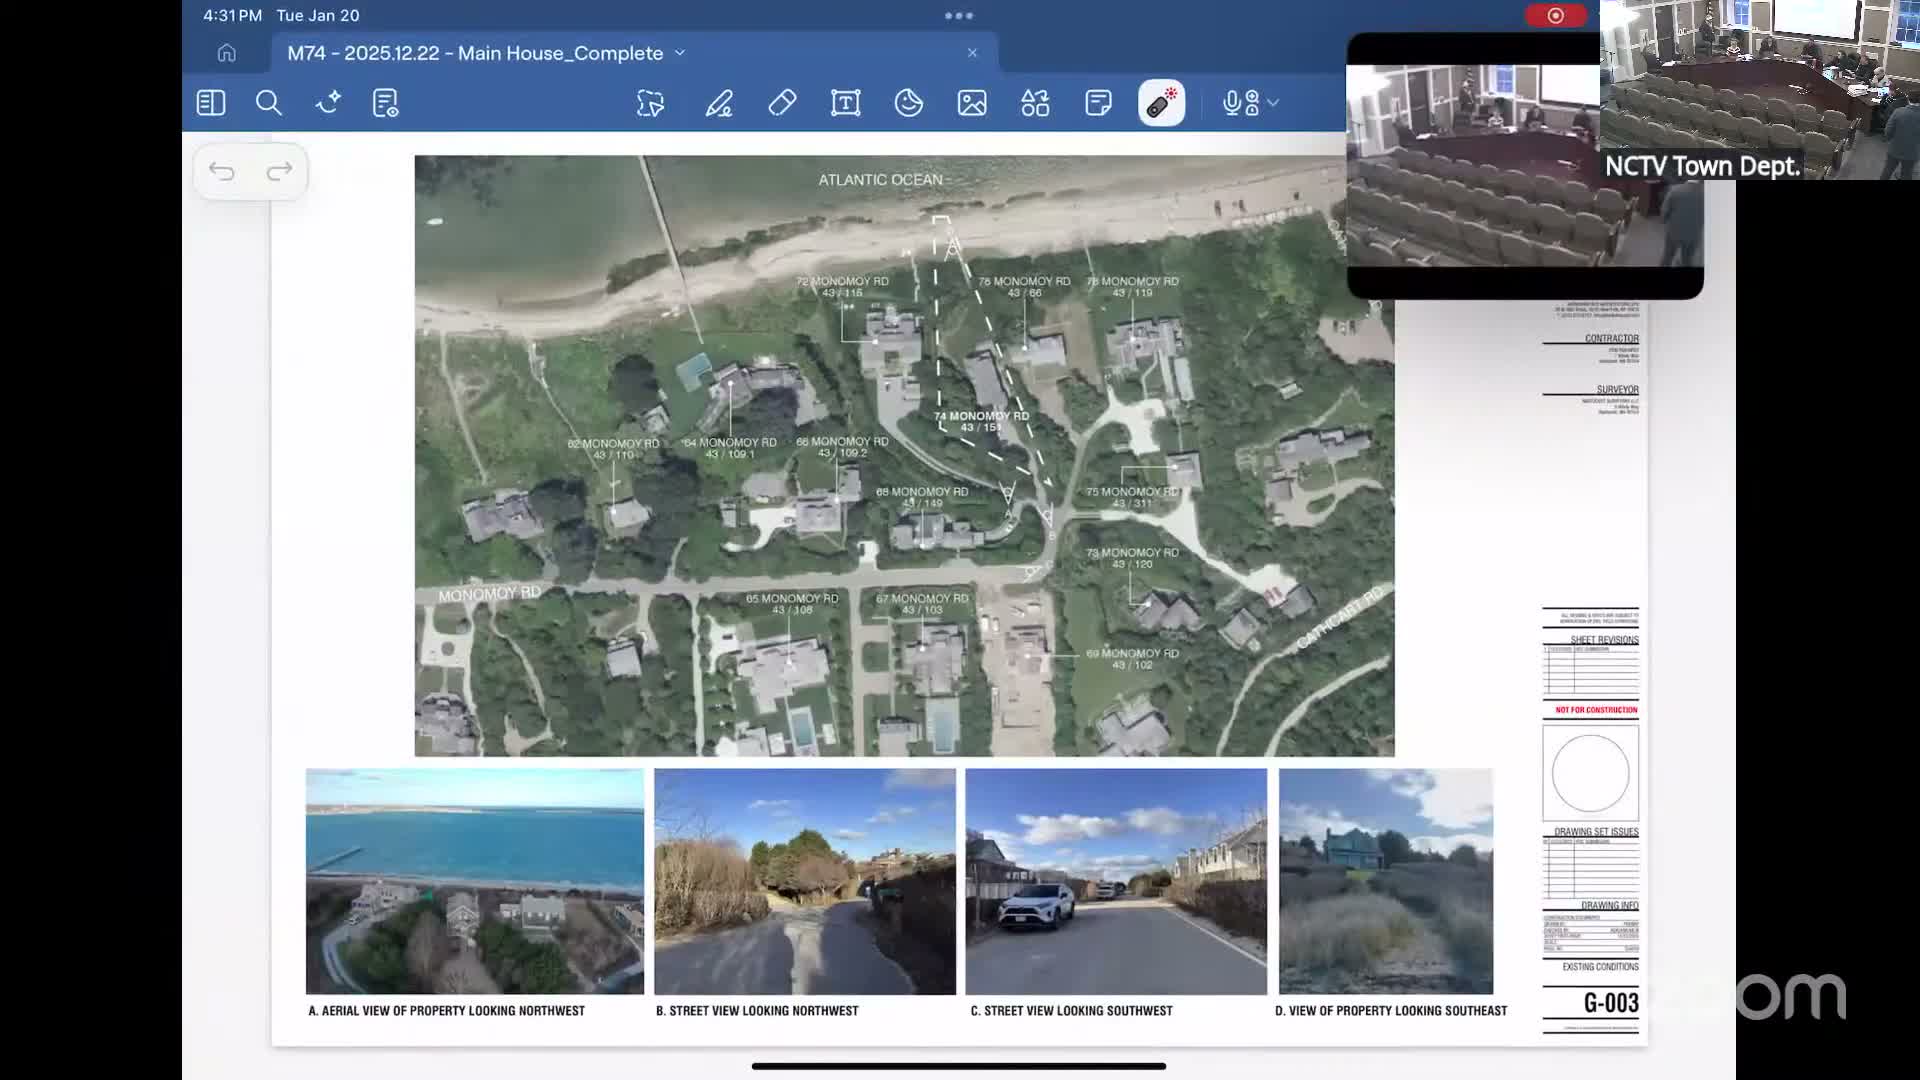Open the Shapes tool
Image resolution: width=1920 pixels, height=1080 pixels.
click(x=1035, y=103)
